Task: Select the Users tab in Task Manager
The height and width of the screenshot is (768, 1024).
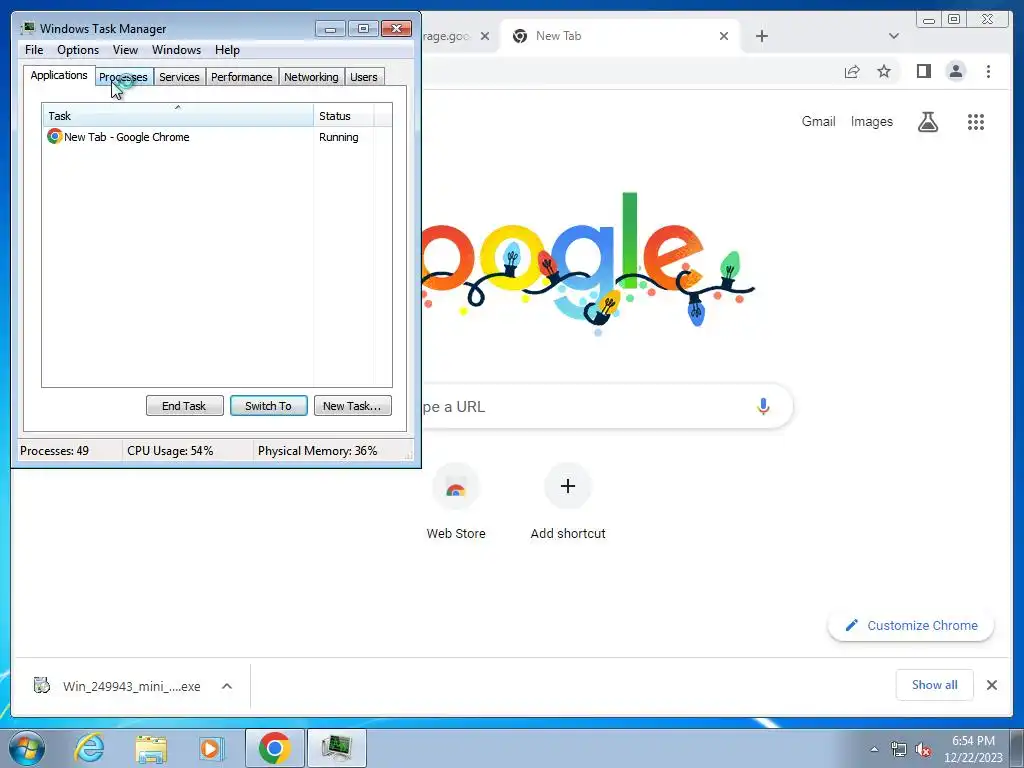Action: (364, 77)
